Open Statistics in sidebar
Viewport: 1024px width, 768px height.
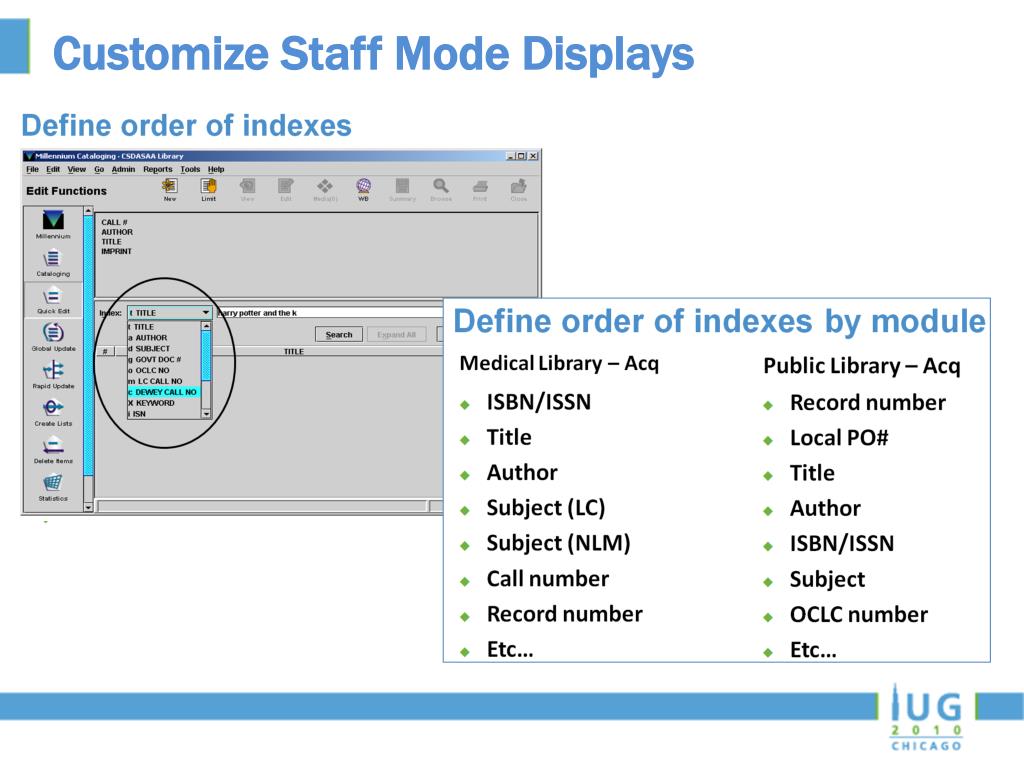pyautogui.click(x=53, y=488)
